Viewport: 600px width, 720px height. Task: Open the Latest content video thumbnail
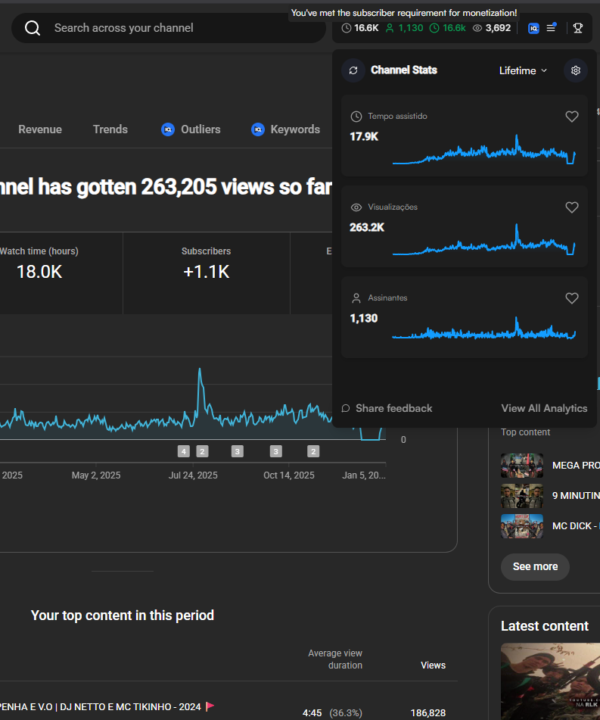coord(550,681)
